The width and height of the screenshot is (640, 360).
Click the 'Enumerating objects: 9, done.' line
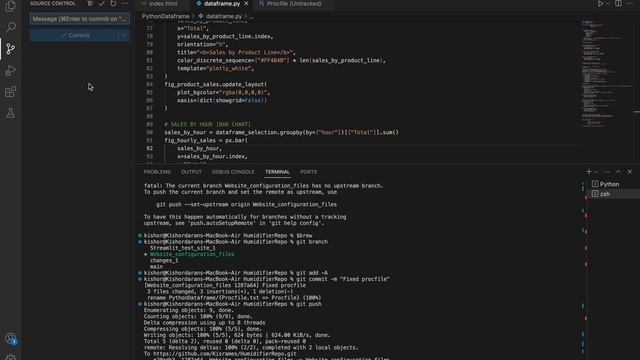189,310
